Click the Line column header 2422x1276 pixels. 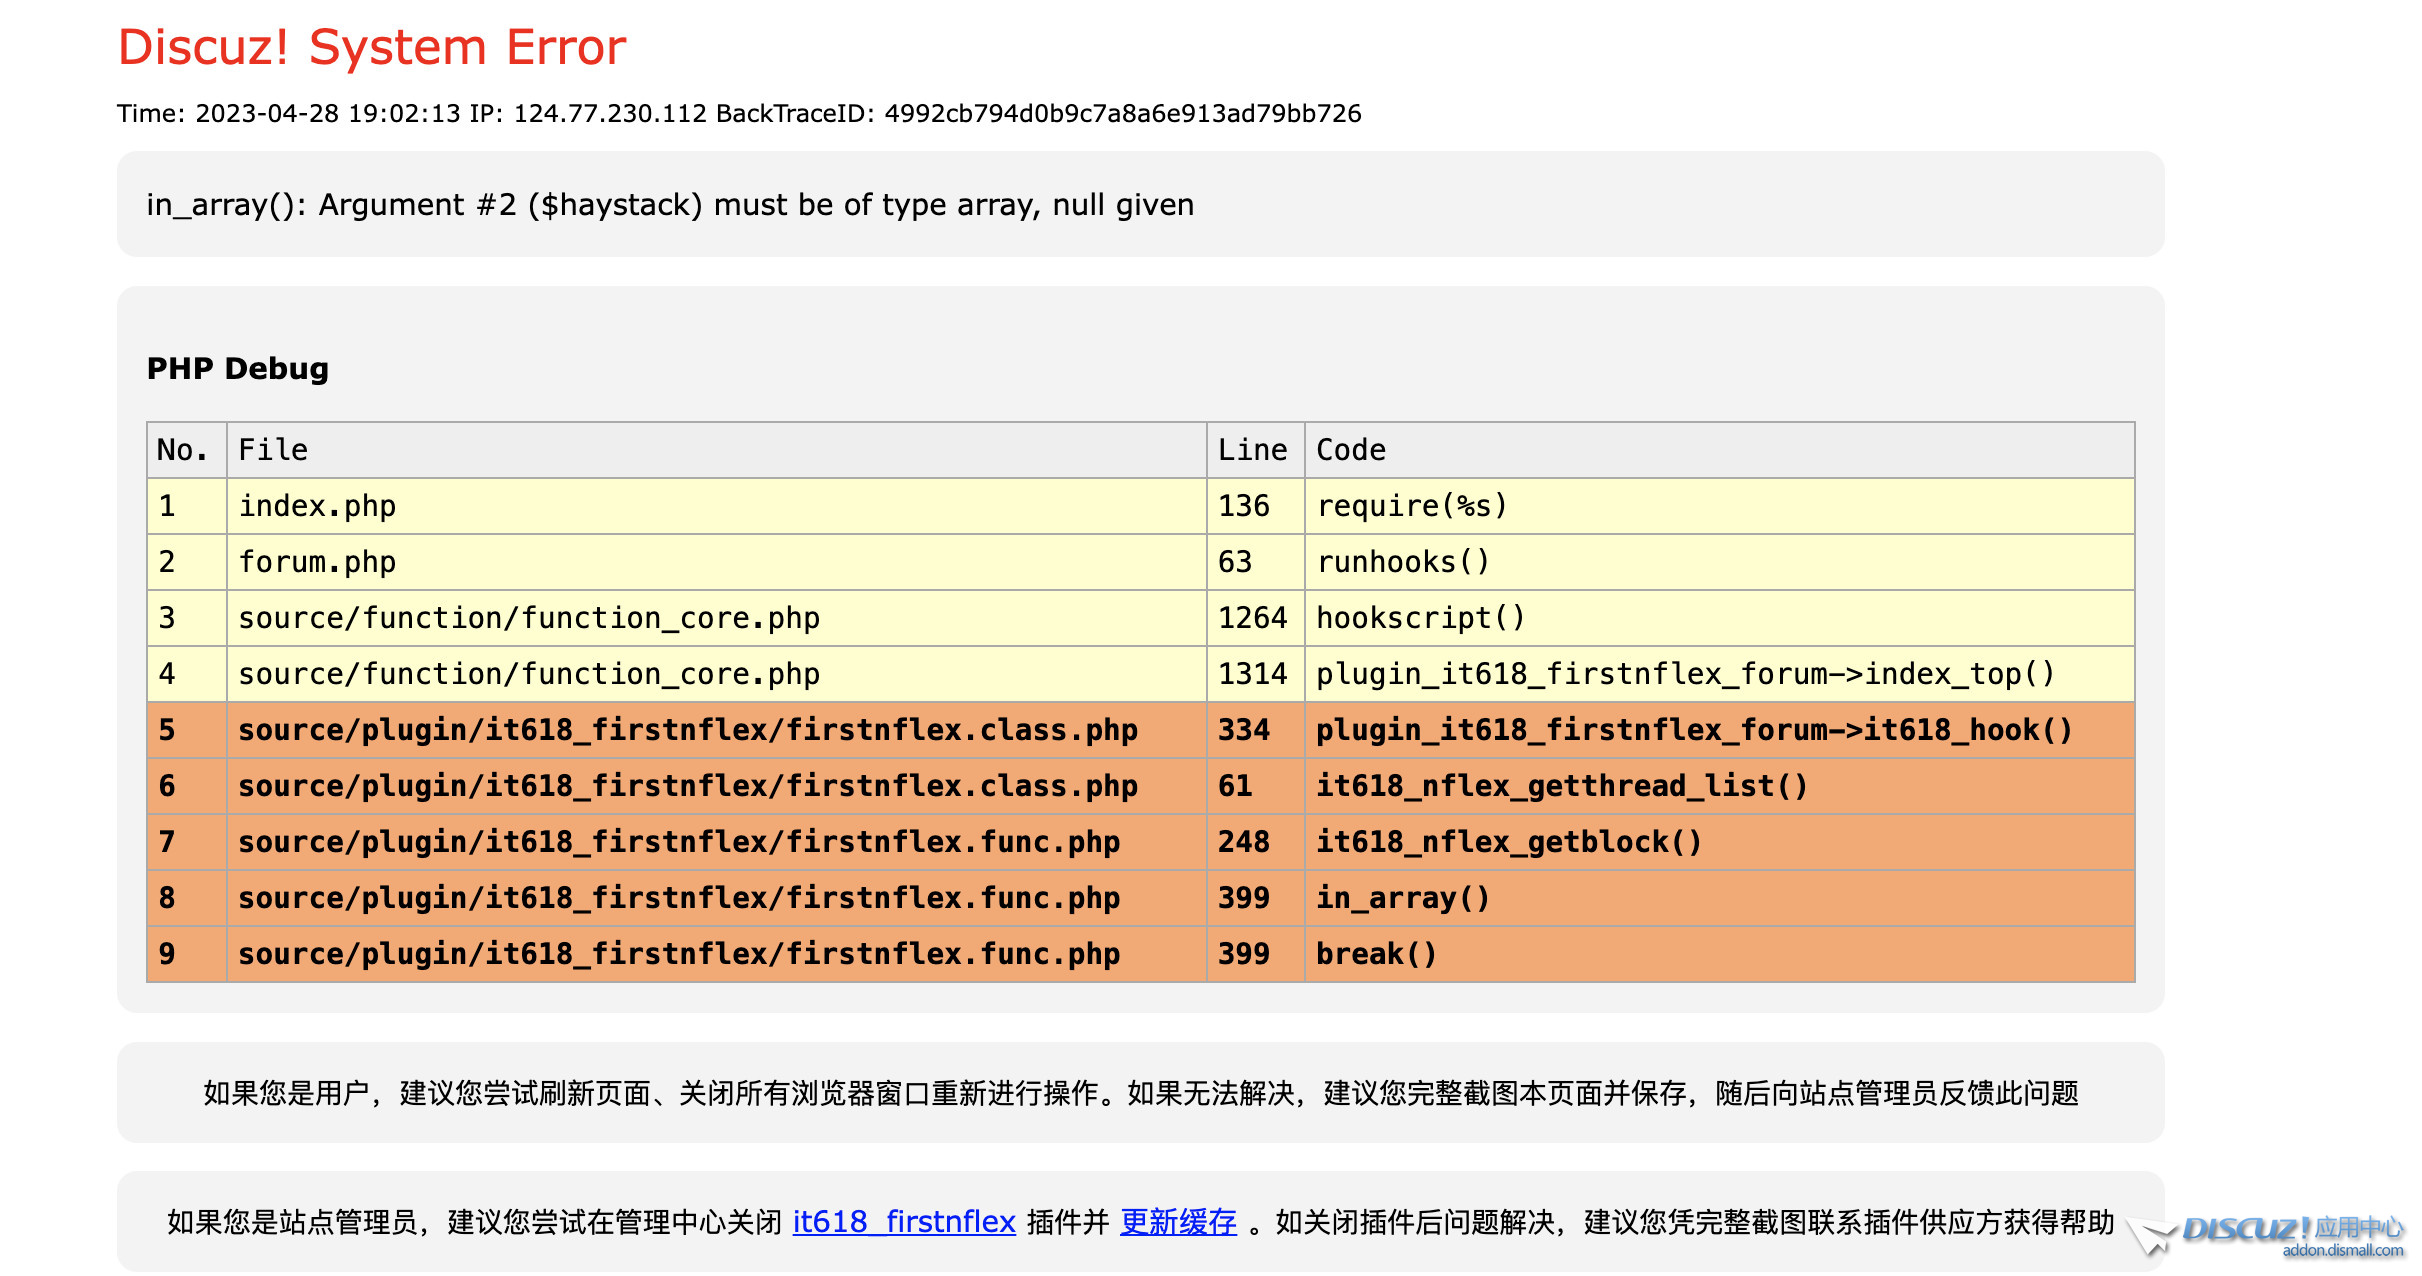[1252, 450]
